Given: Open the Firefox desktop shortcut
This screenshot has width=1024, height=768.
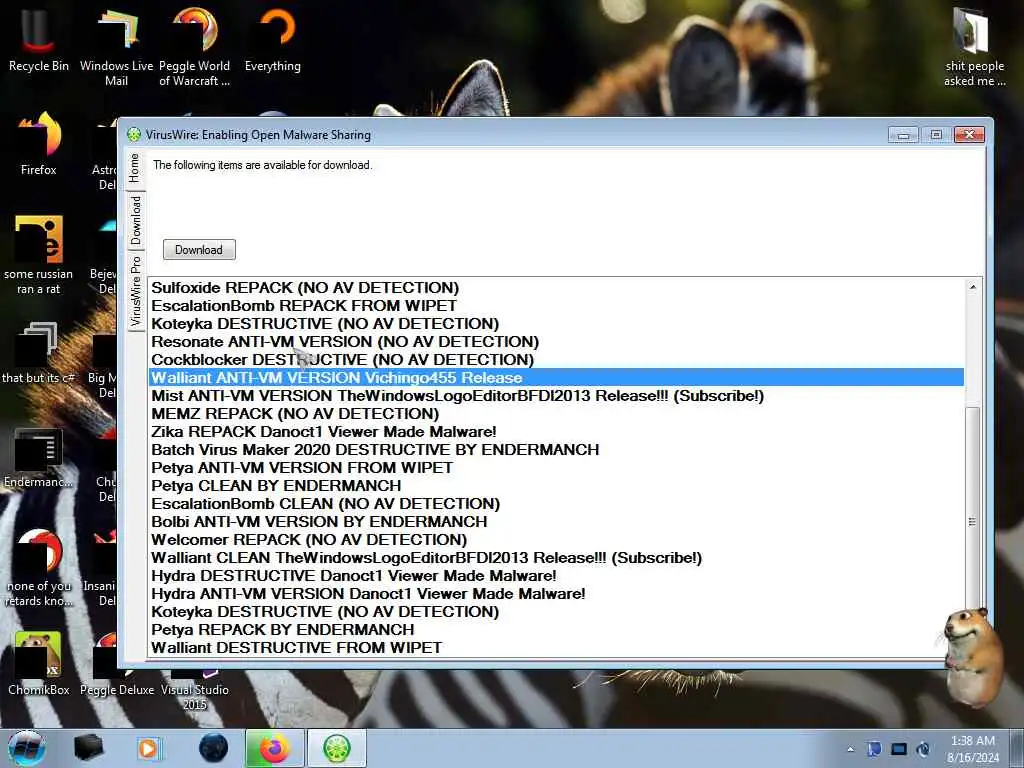Looking at the screenshot, I should coord(39,144).
